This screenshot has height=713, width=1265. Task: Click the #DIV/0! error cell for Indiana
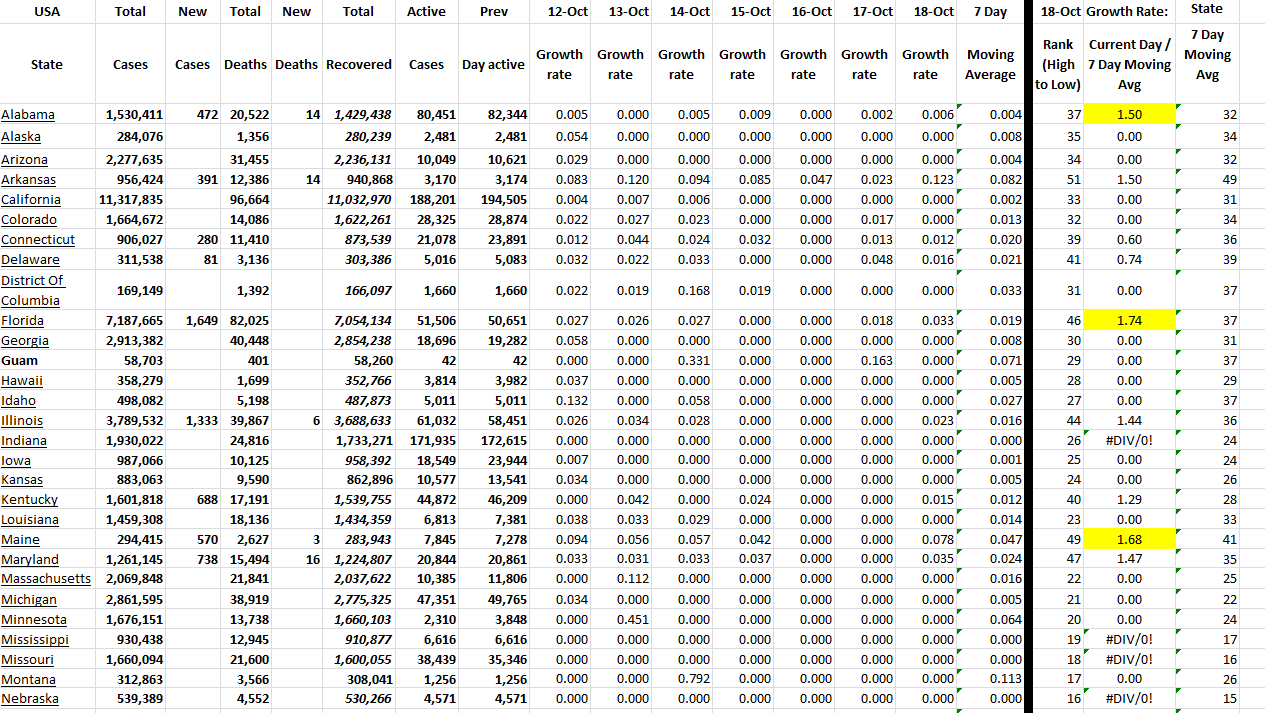(1130, 440)
